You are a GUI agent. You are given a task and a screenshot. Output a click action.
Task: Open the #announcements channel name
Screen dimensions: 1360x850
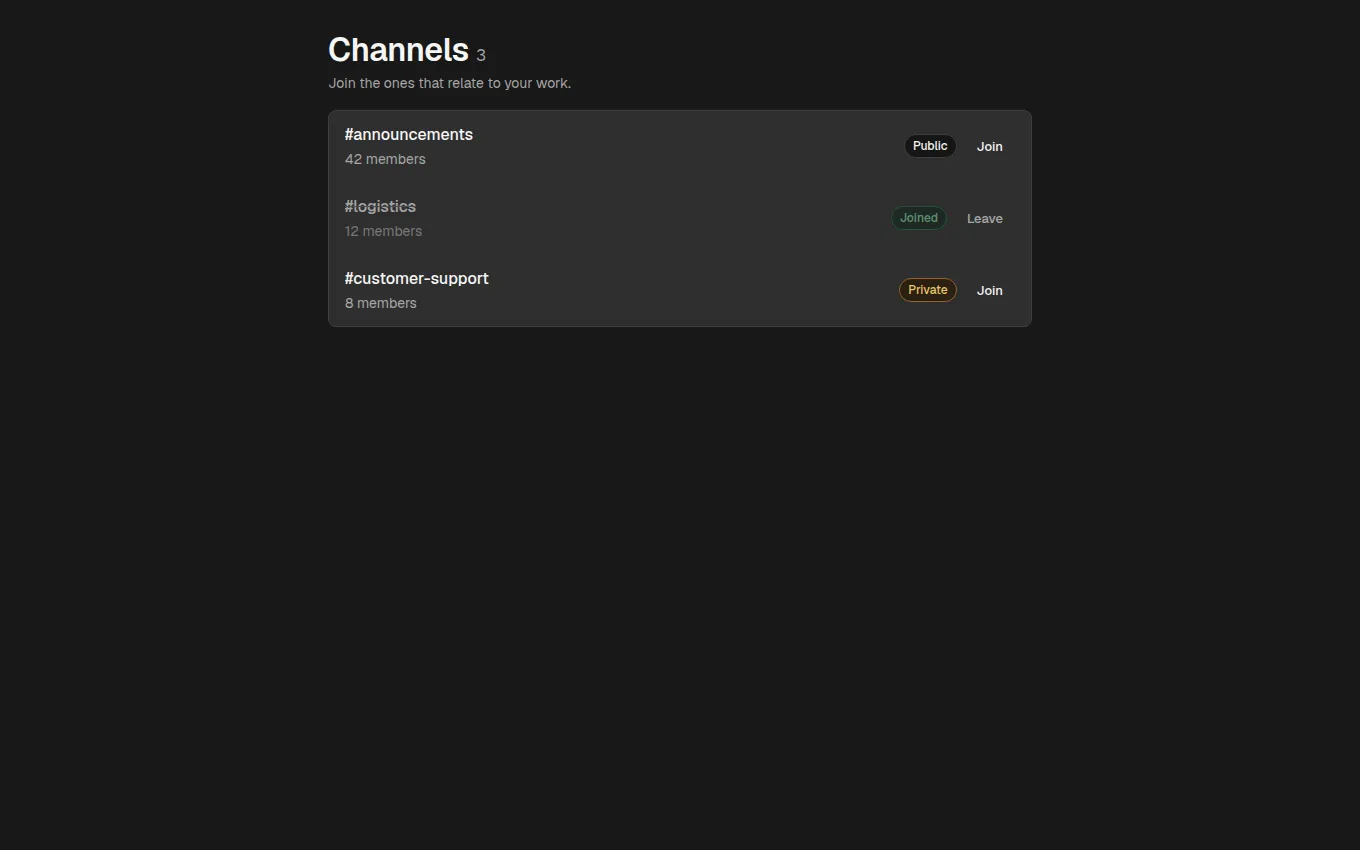click(408, 135)
